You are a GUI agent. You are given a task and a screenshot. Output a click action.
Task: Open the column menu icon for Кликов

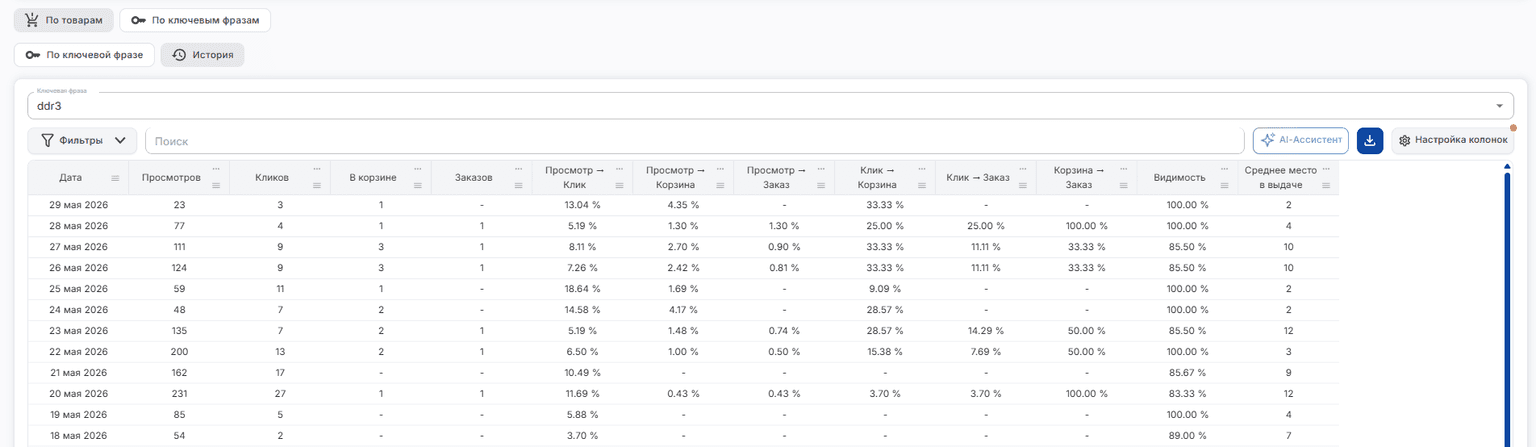click(x=317, y=185)
